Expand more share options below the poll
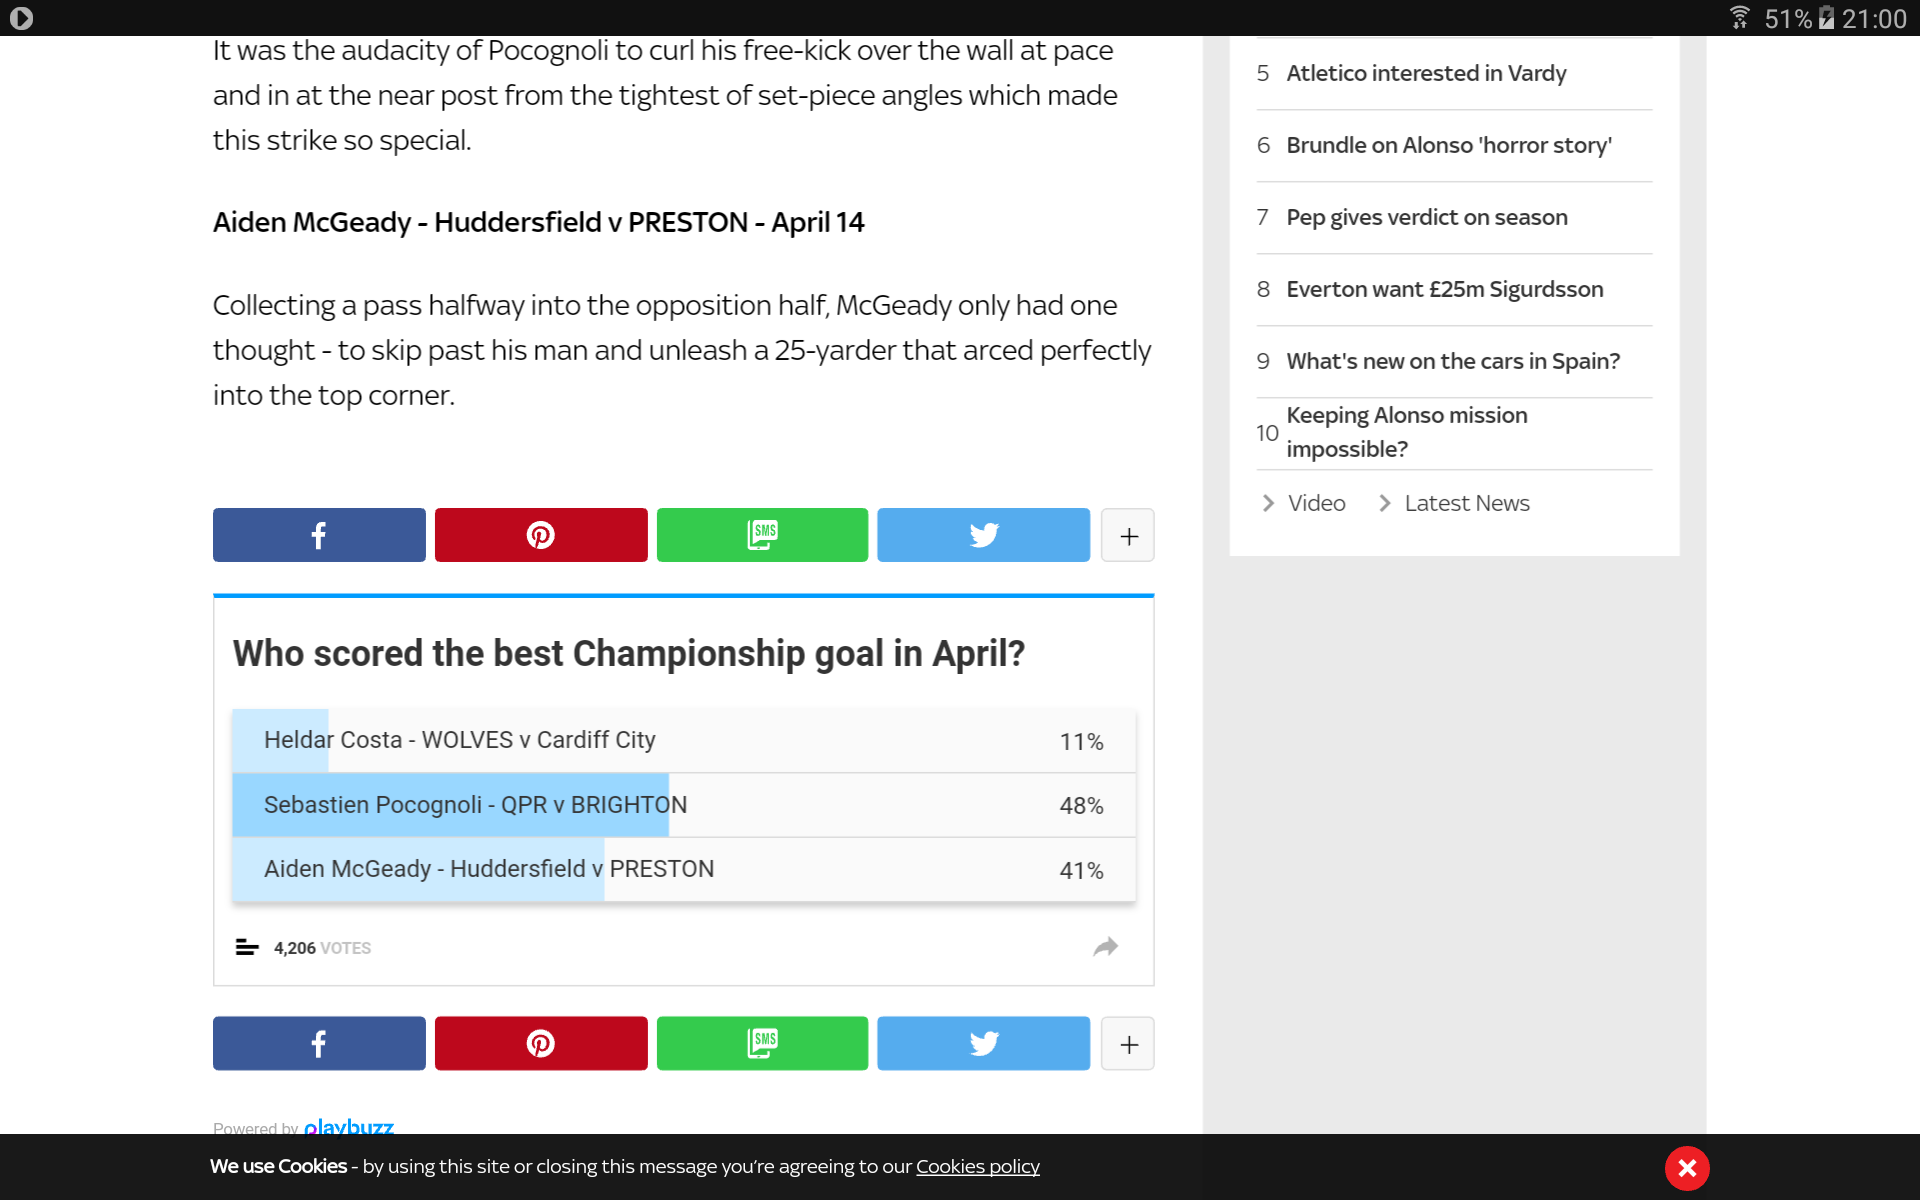This screenshot has height=1200, width=1920. 1128,1044
